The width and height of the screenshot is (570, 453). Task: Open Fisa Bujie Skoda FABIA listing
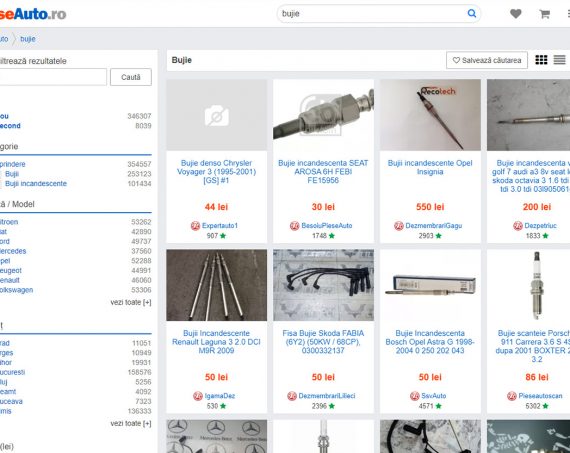click(x=323, y=342)
